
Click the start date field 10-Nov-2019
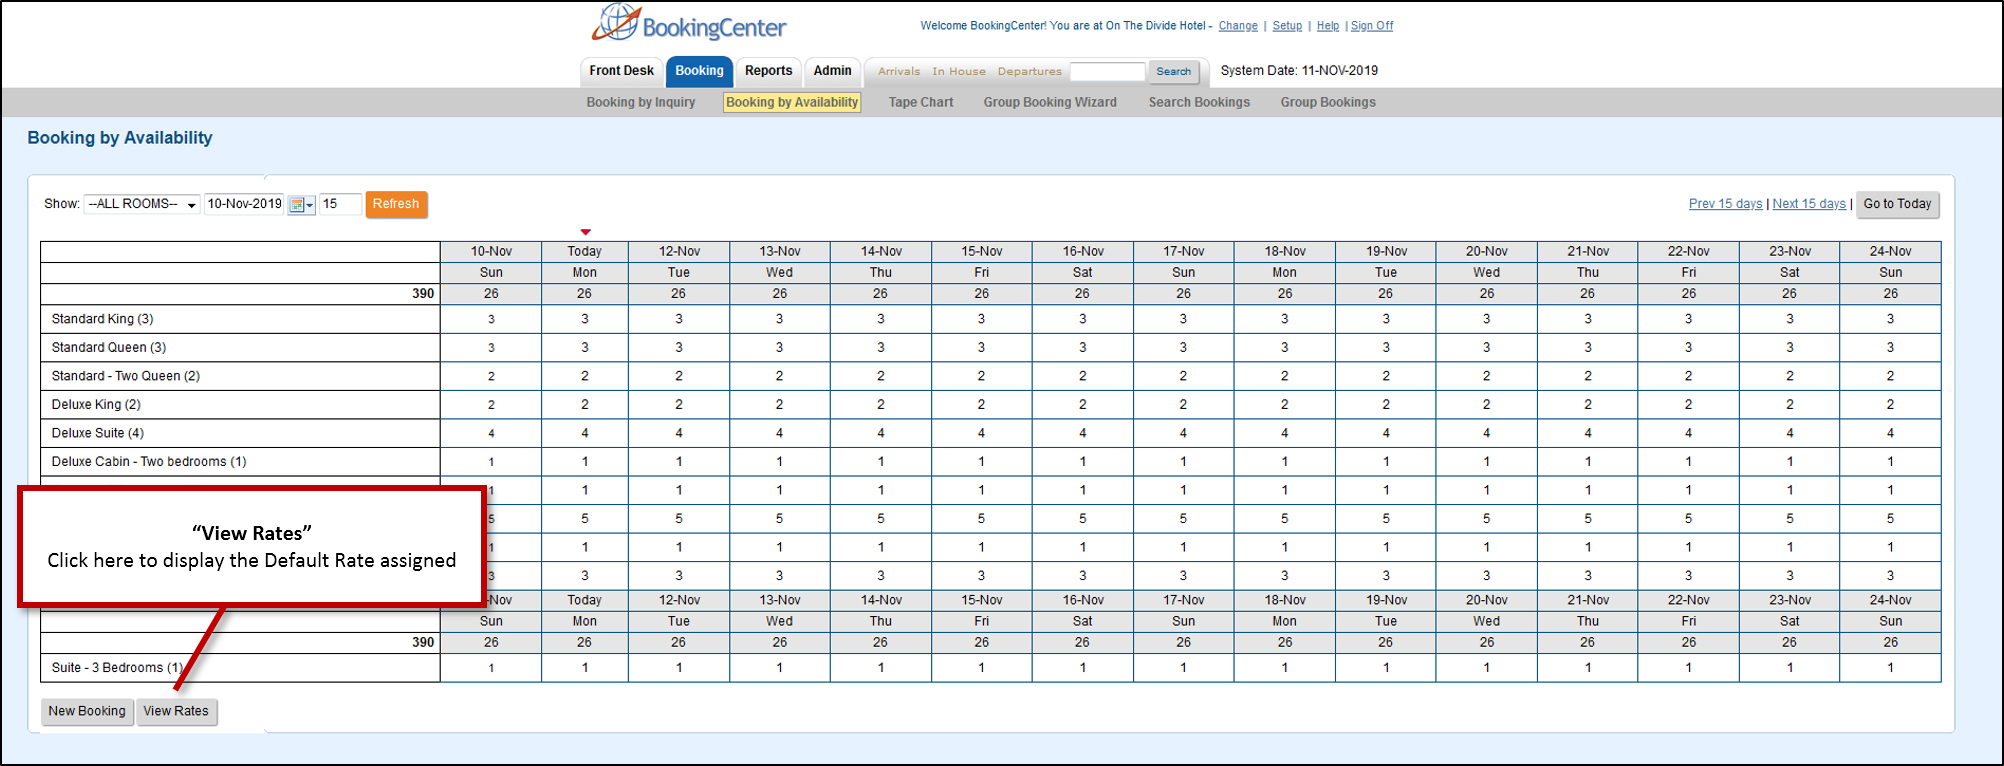point(245,204)
